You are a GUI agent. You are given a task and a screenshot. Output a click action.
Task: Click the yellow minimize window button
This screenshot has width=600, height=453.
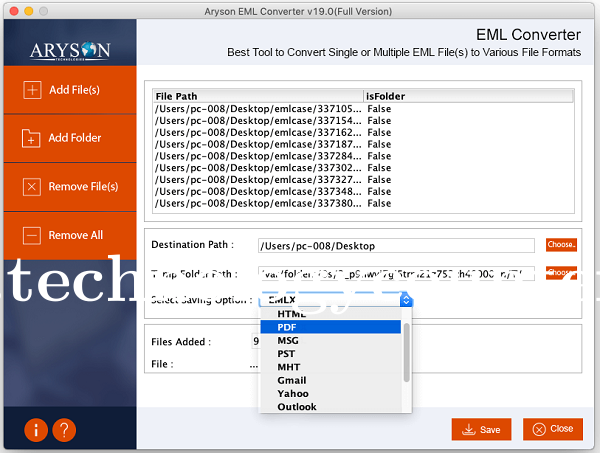coord(29,11)
